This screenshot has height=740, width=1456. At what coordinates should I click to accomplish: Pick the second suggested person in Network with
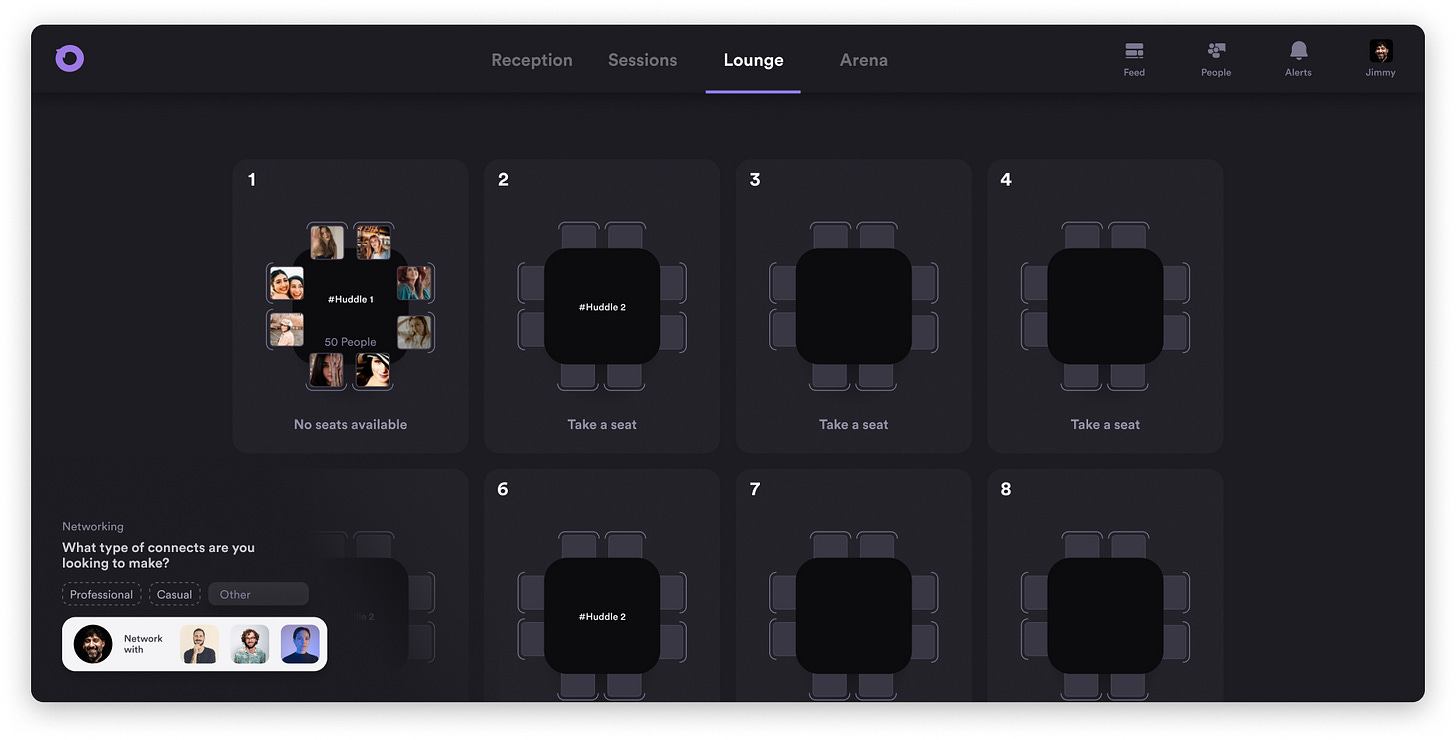[x=250, y=644]
